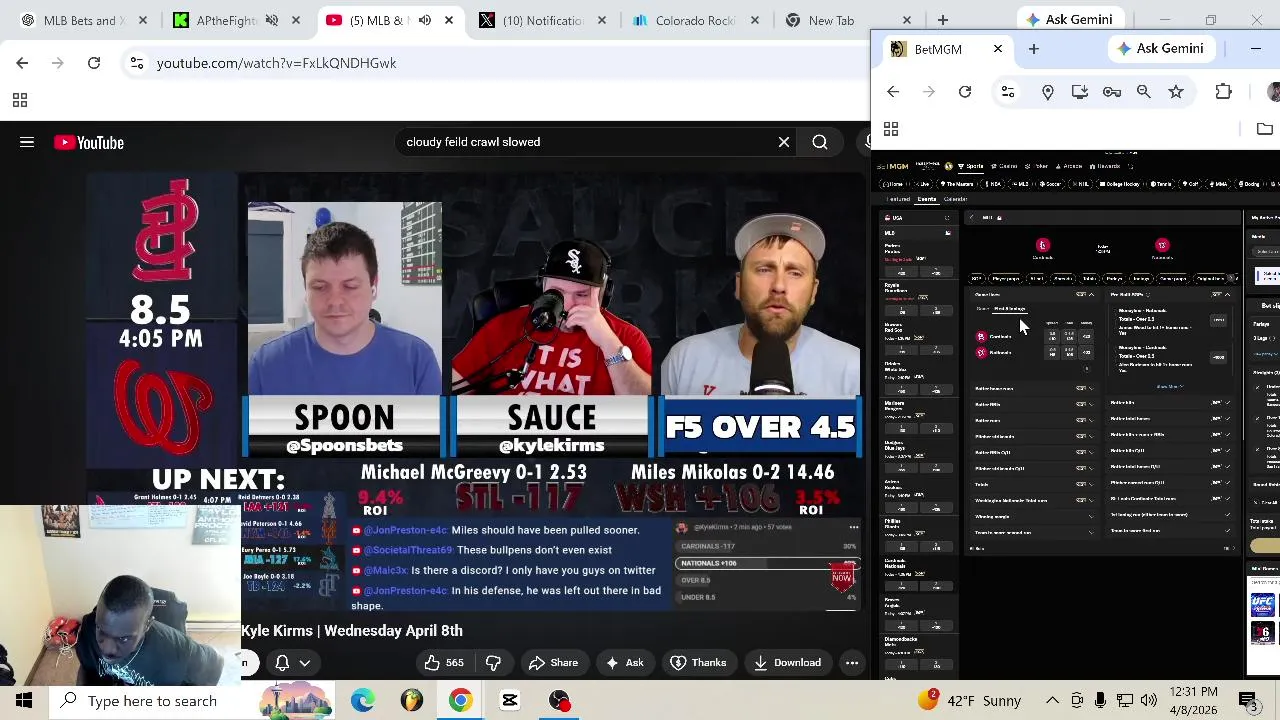The image size is (1280, 720).
Task: Click the YouTube search magnifier button
Action: coord(820,142)
